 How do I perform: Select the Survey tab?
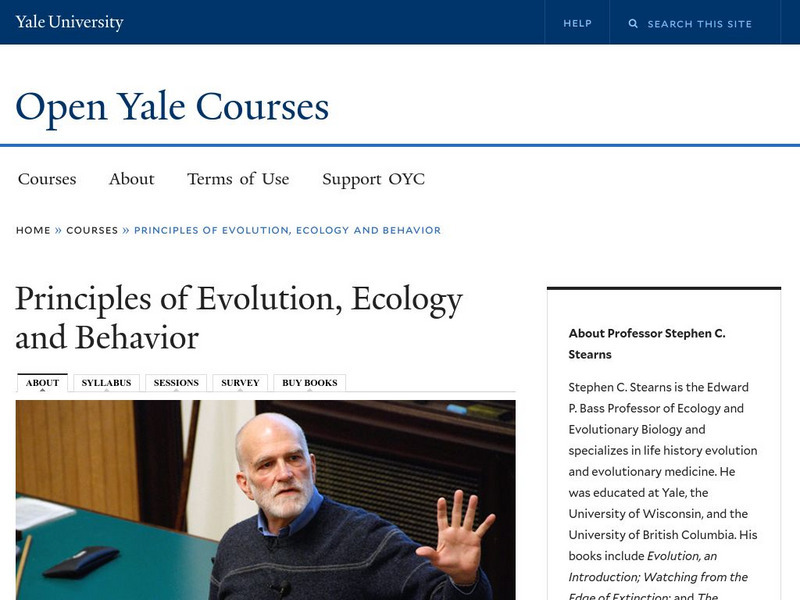(240, 383)
